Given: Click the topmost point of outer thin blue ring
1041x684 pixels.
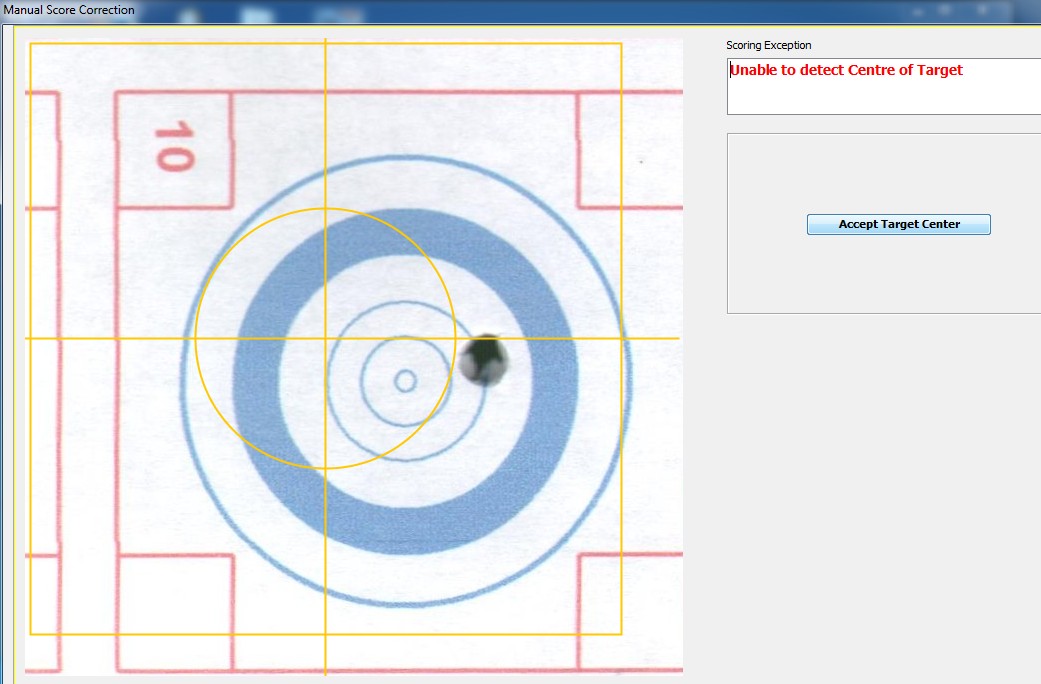Looking at the screenshot, I should tap(405, 157).
